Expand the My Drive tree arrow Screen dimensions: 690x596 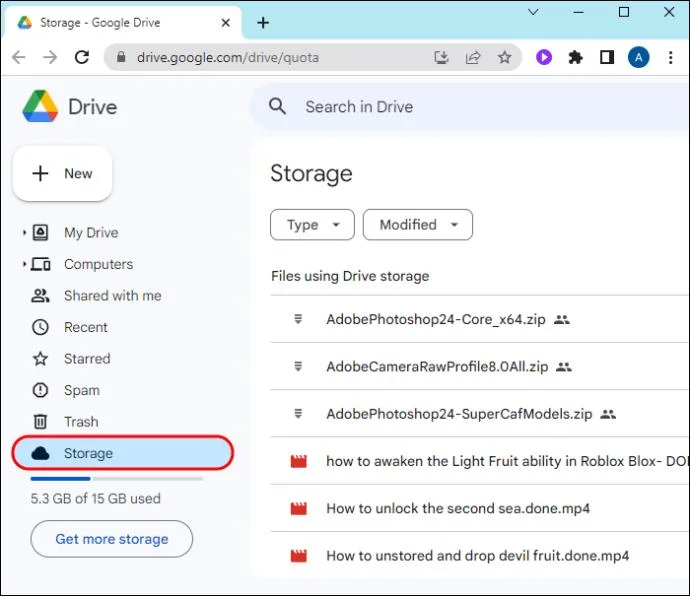pyautogui.click(x=24, y=232)
